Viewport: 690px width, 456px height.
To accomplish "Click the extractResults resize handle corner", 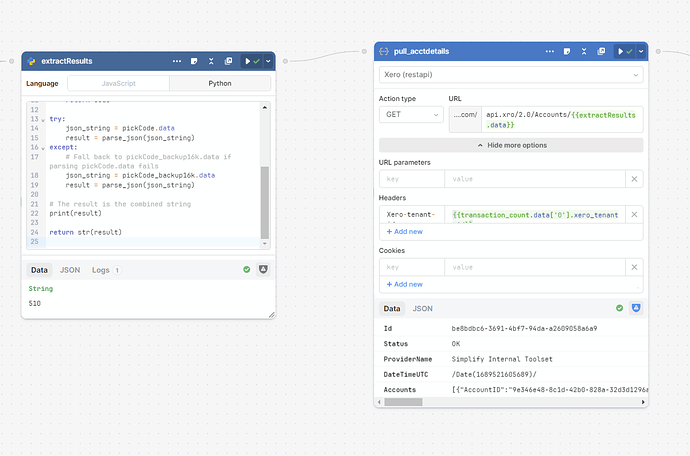I will [272, 314].
